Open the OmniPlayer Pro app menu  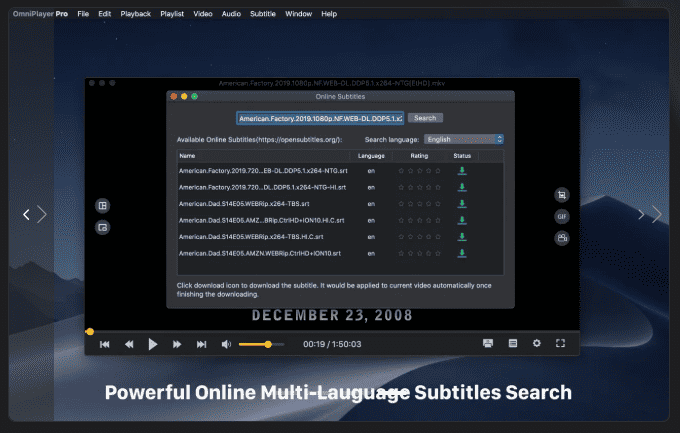tap(40, 14)
